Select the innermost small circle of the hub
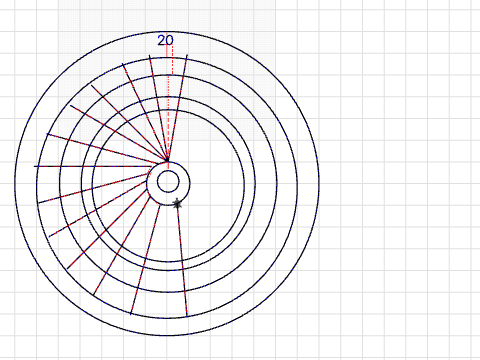 pyautogui.click(x=168, y=182)
